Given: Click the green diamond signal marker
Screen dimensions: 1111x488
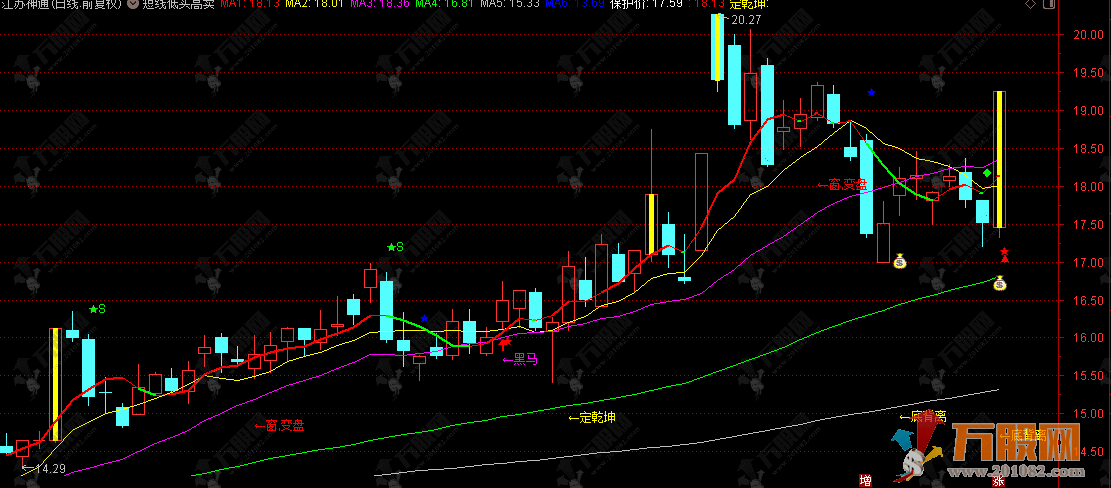Looking at the screenshot, I should tap(987, 174).
